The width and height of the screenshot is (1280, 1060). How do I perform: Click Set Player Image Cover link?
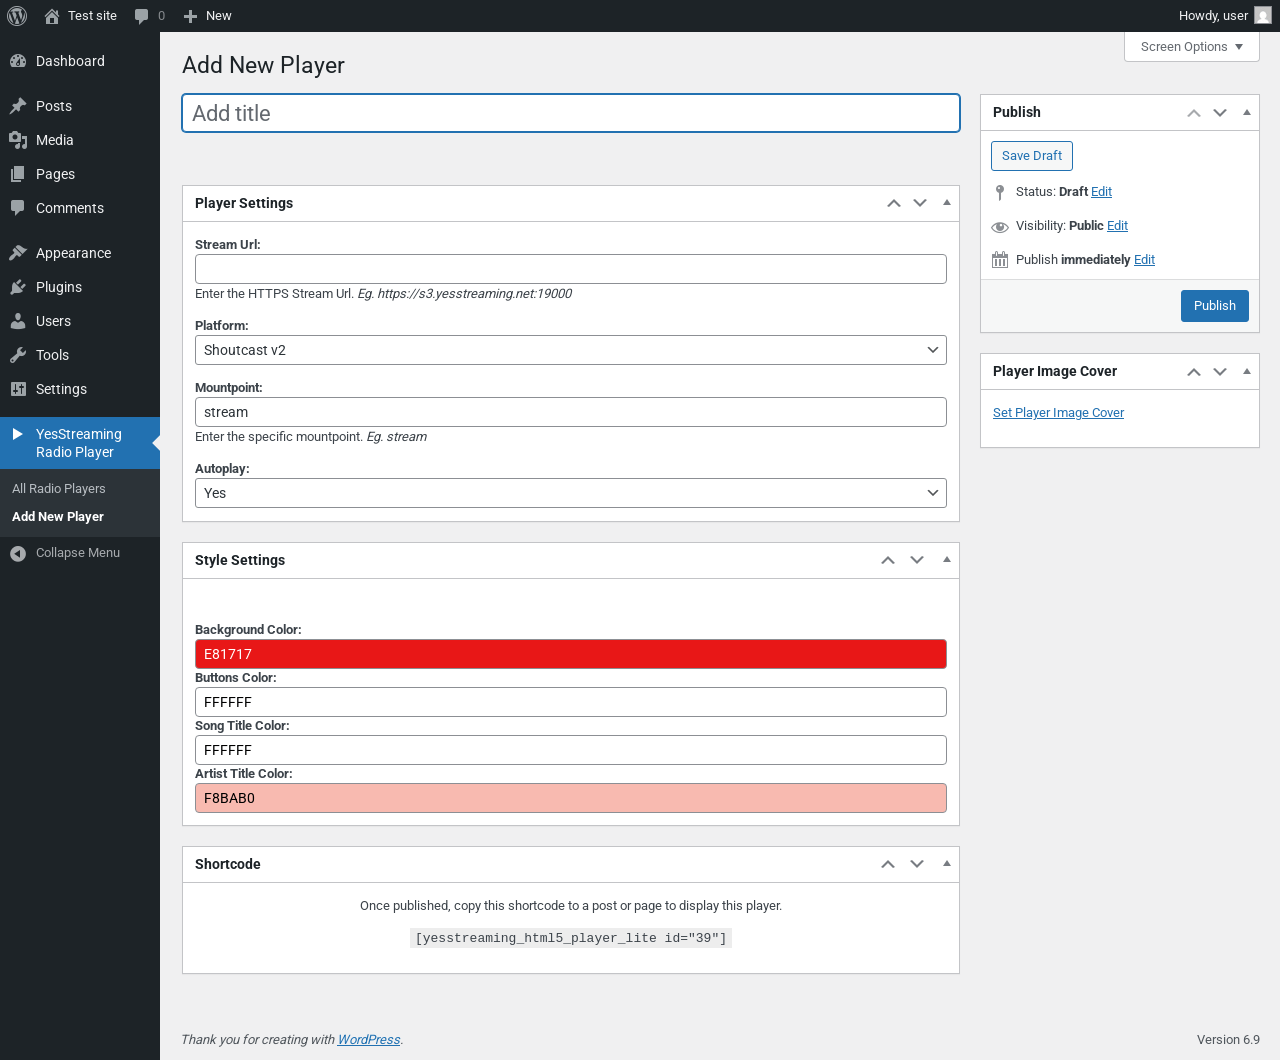point(1058,413)
